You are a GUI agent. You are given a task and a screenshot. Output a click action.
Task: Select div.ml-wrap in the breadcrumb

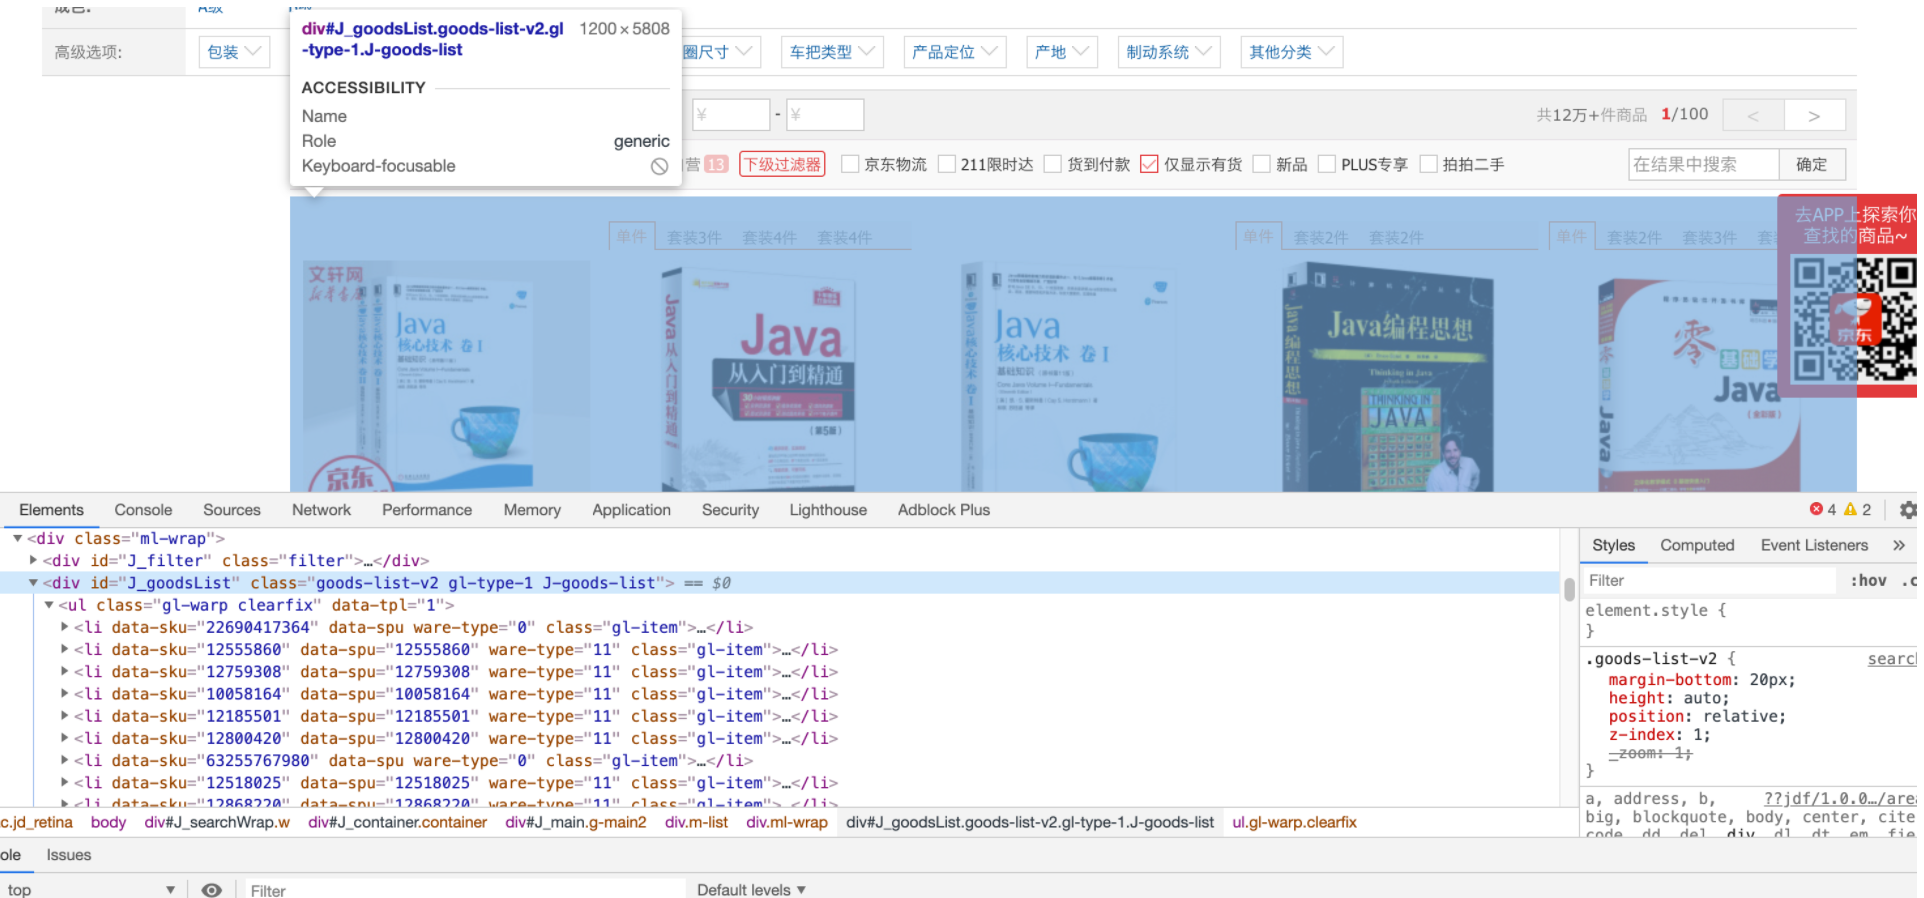point(787,822)
